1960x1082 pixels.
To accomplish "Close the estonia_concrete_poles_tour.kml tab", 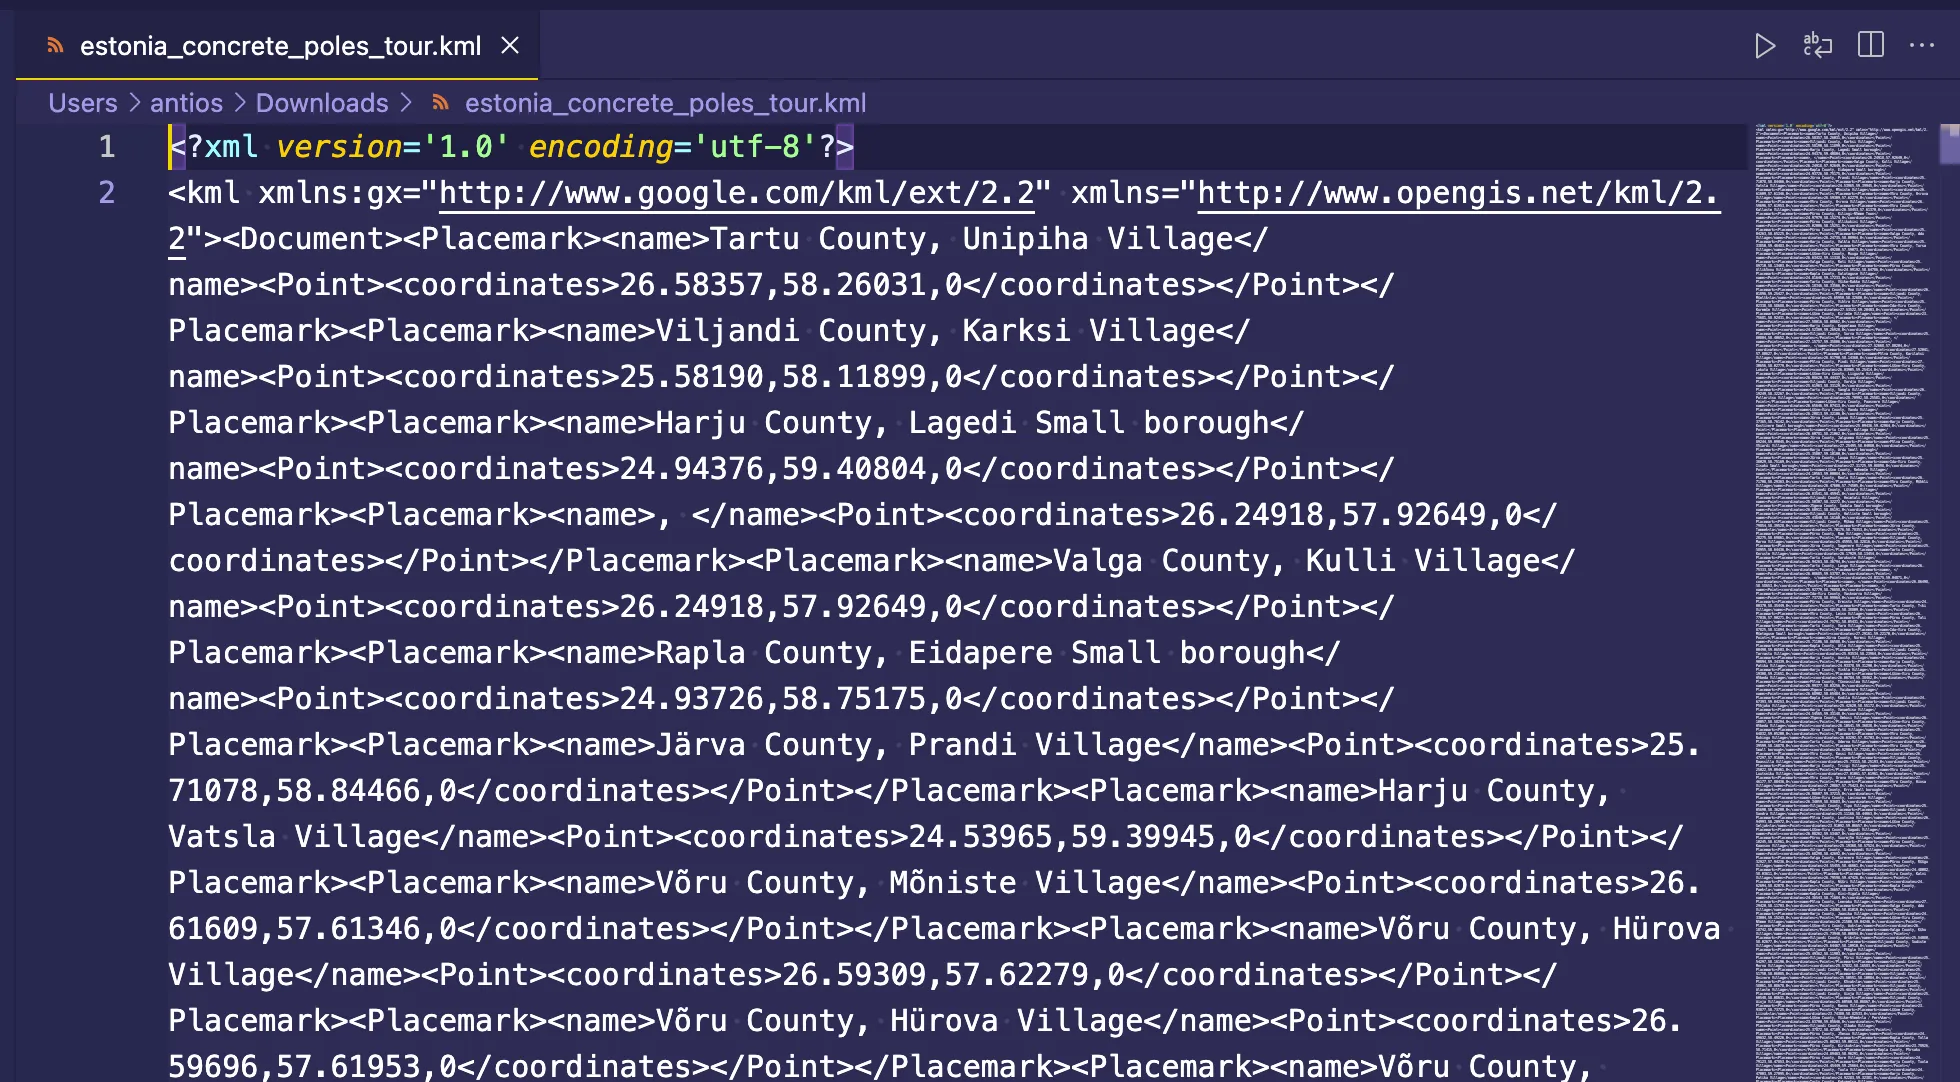I will [x=510, y=46].
